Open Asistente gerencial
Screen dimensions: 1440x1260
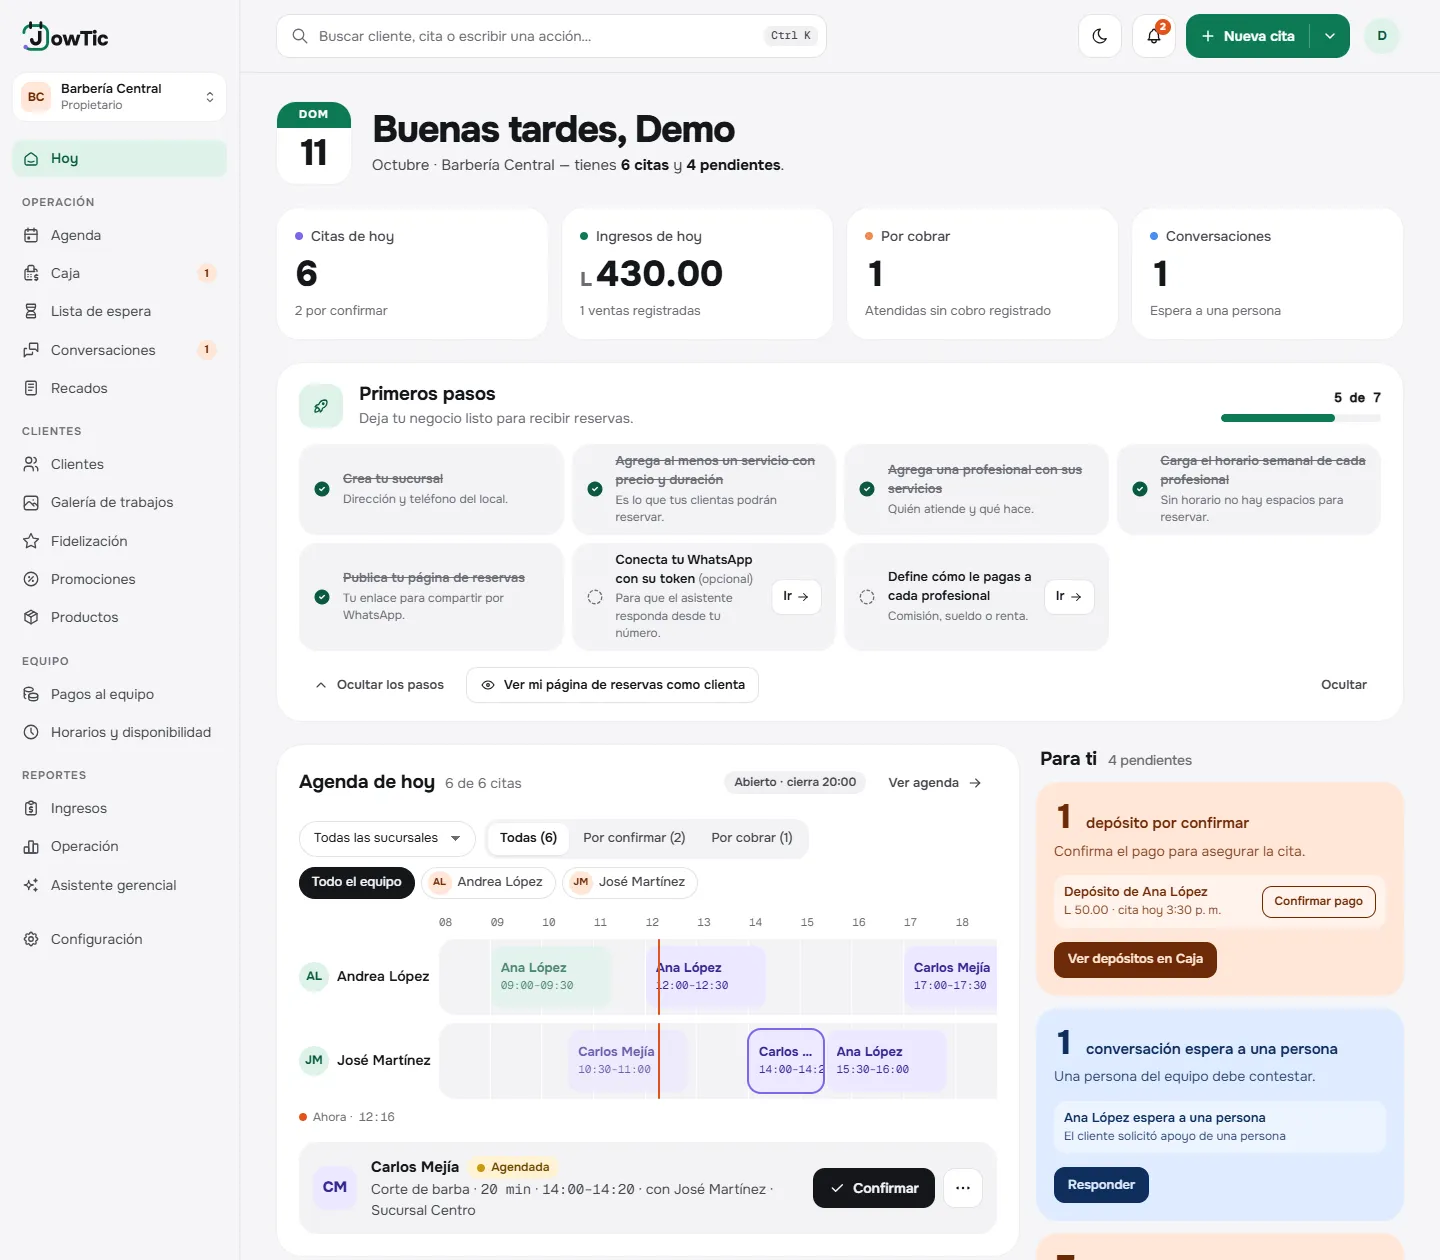coord(120,885)
